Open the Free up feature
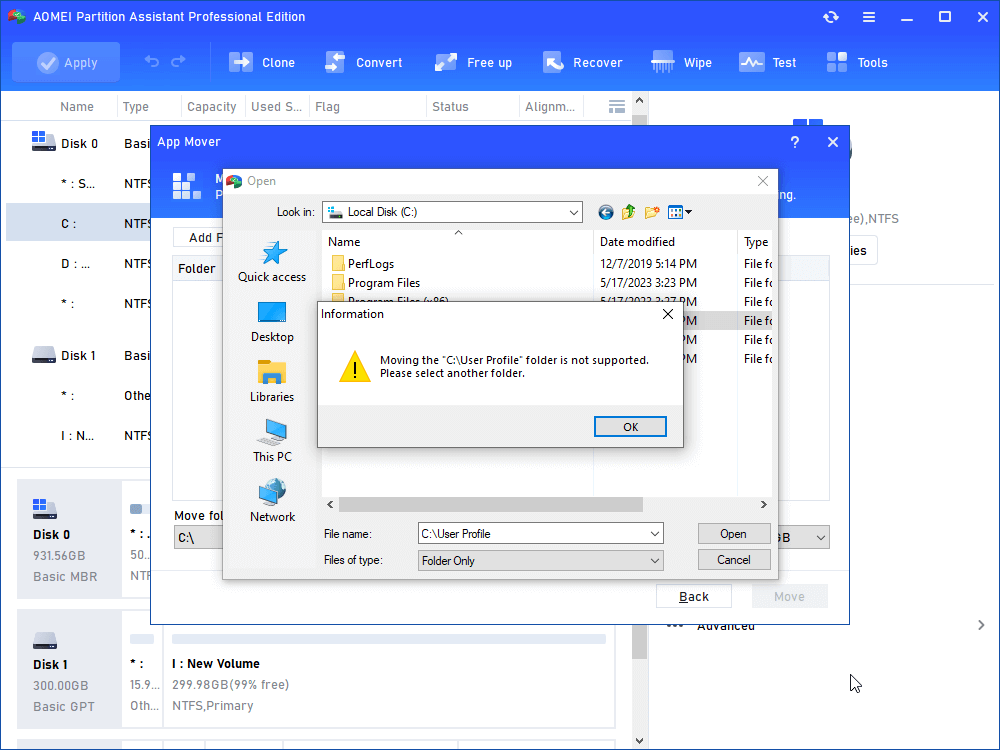This screenshot has width=1000, height=750. coord(473,61)
